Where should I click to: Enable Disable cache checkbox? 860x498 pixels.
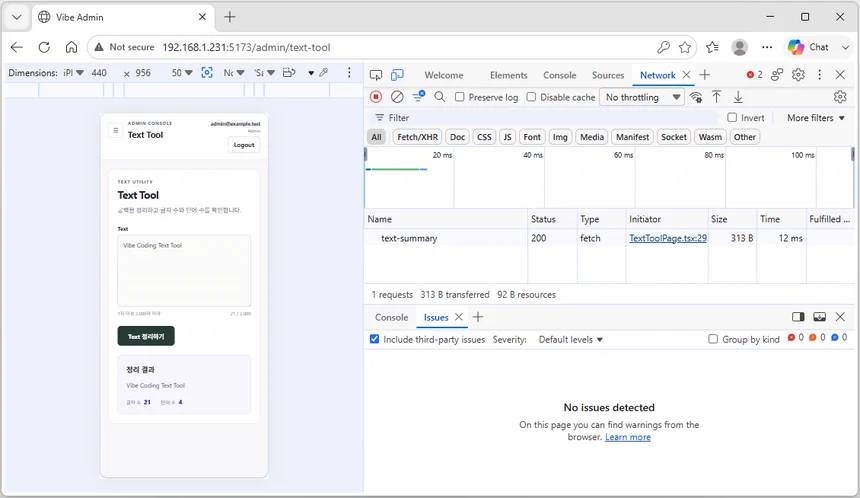[531, 97]
